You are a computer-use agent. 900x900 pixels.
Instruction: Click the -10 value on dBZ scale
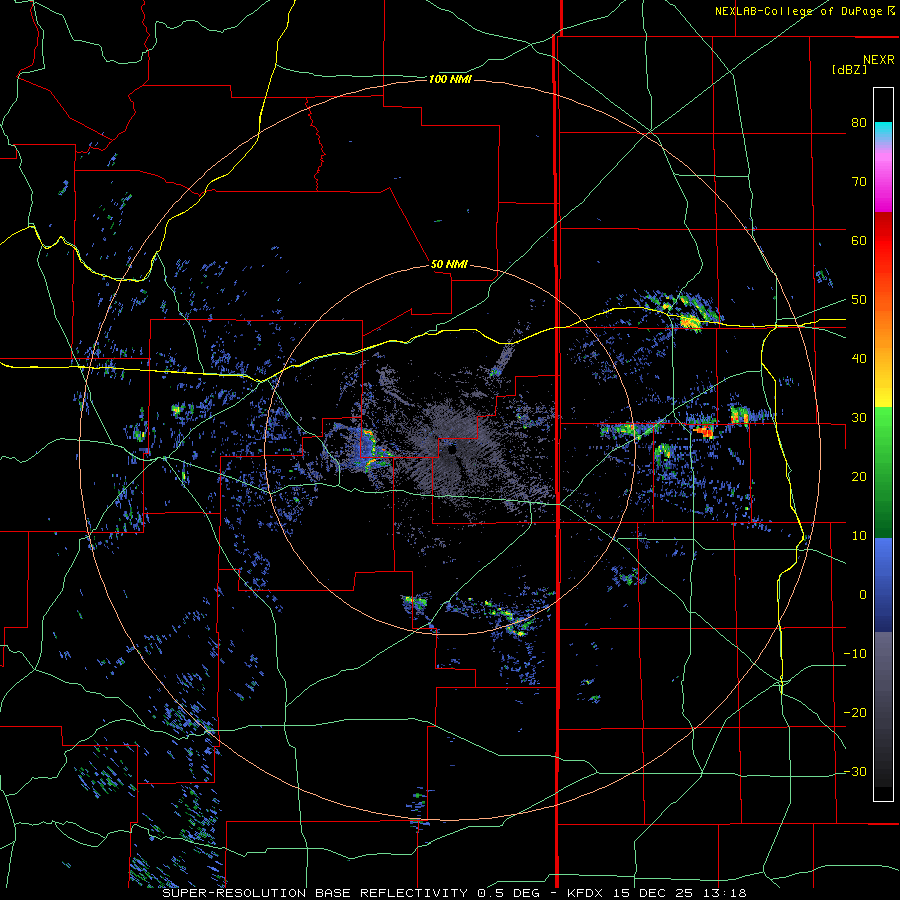click(x=855, y=653)
